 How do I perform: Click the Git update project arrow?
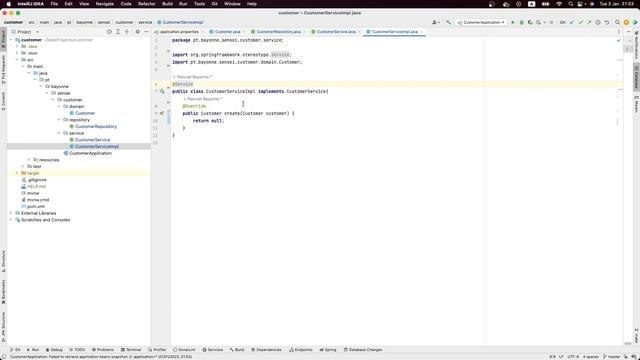coord(572,22)
